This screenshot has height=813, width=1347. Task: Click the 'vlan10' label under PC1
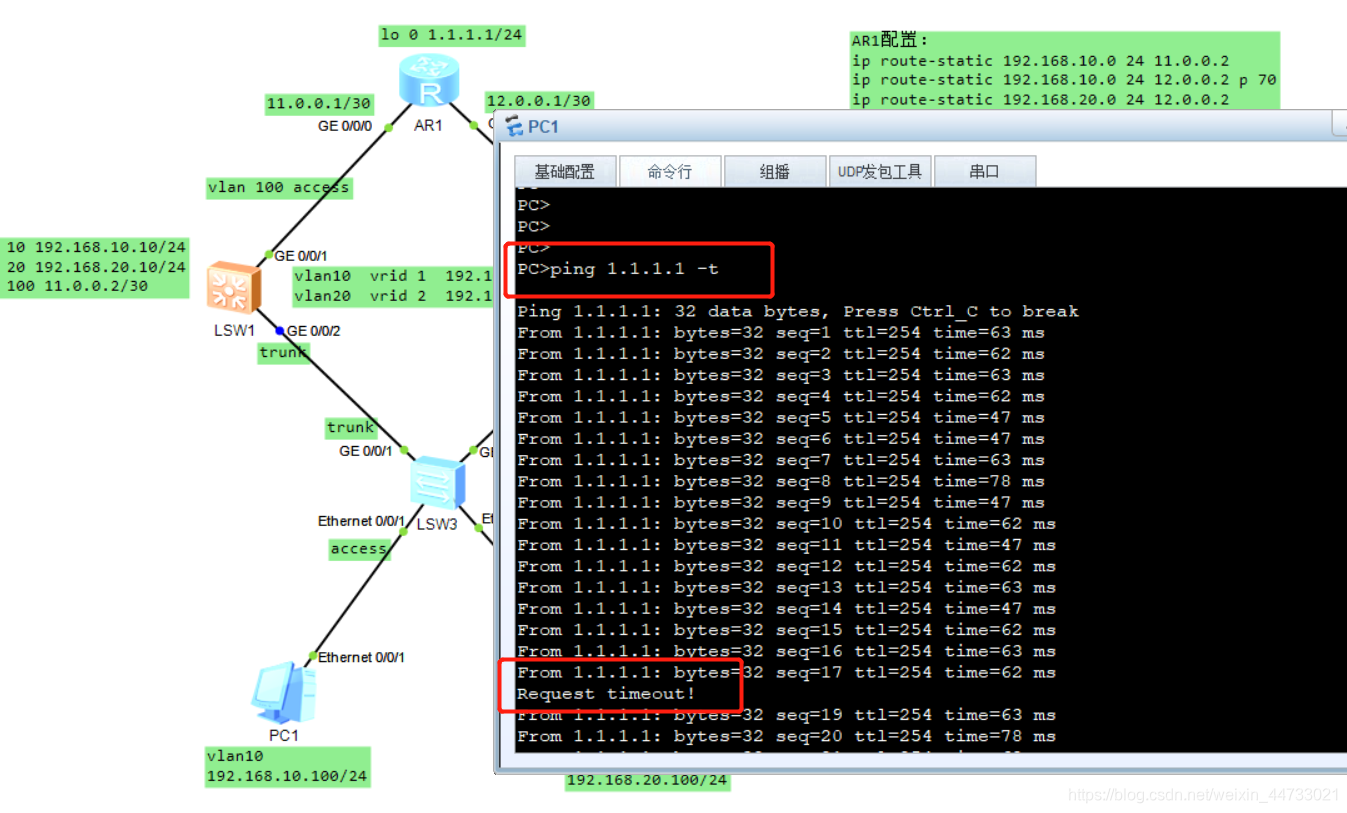click(235, 756)
